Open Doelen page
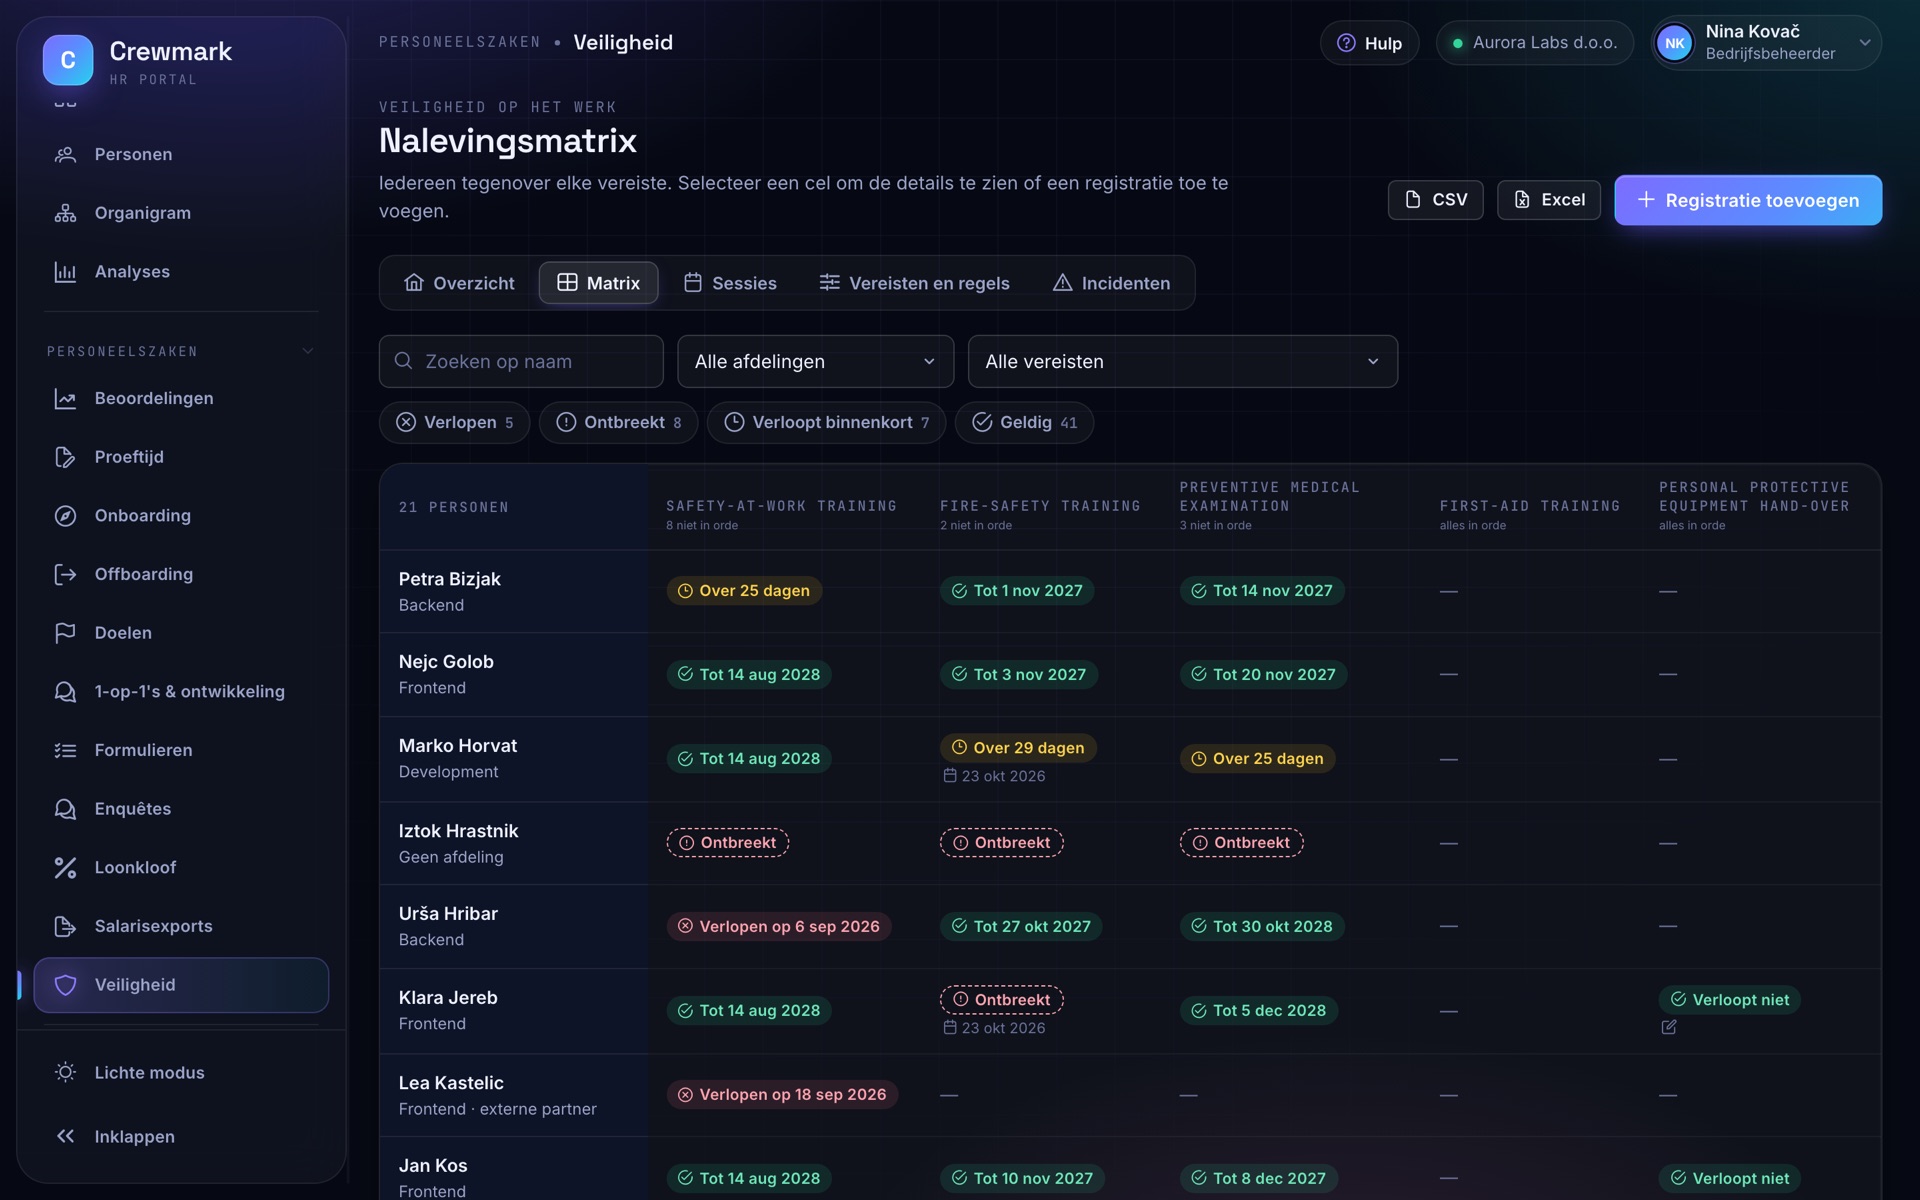This screenshot has width=1920, height=1200. [x=181, y=633]
